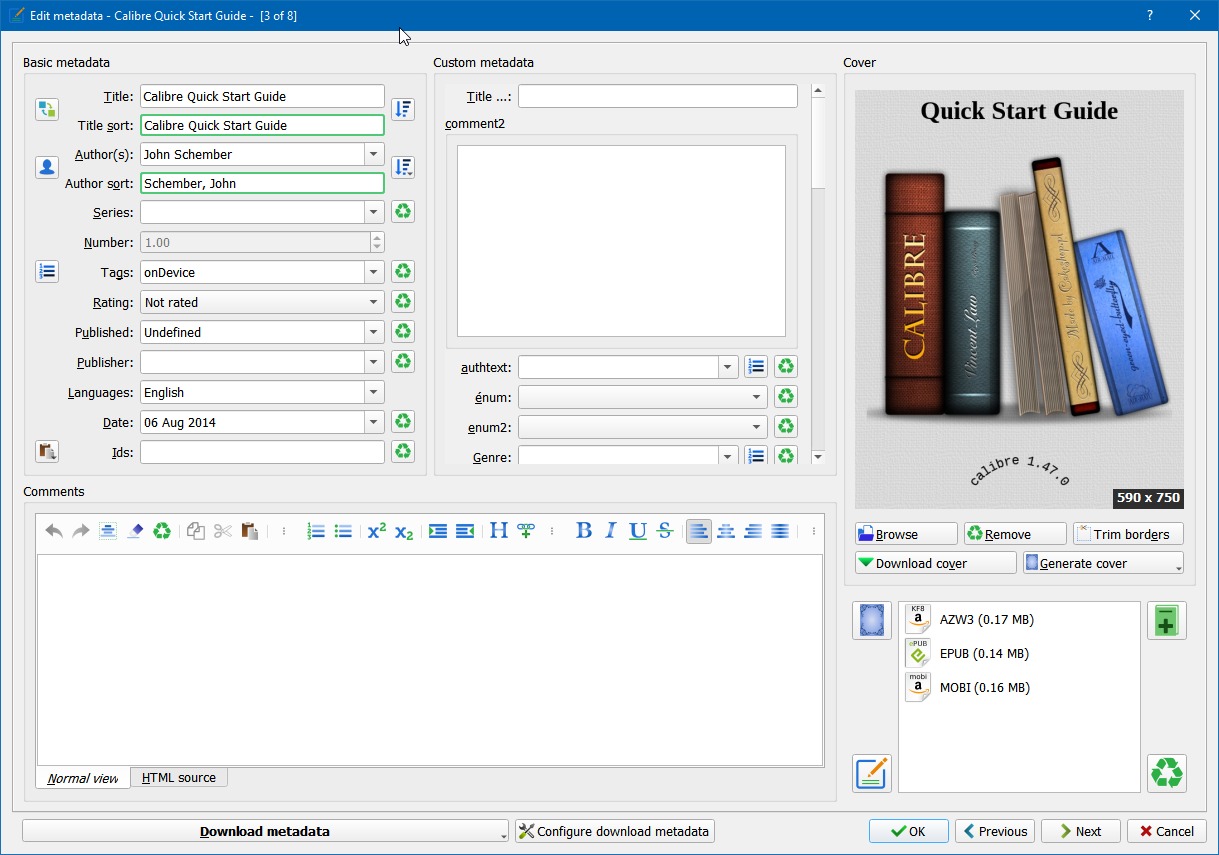Add a format with the green plus book icon

(x=1166, y=620)
